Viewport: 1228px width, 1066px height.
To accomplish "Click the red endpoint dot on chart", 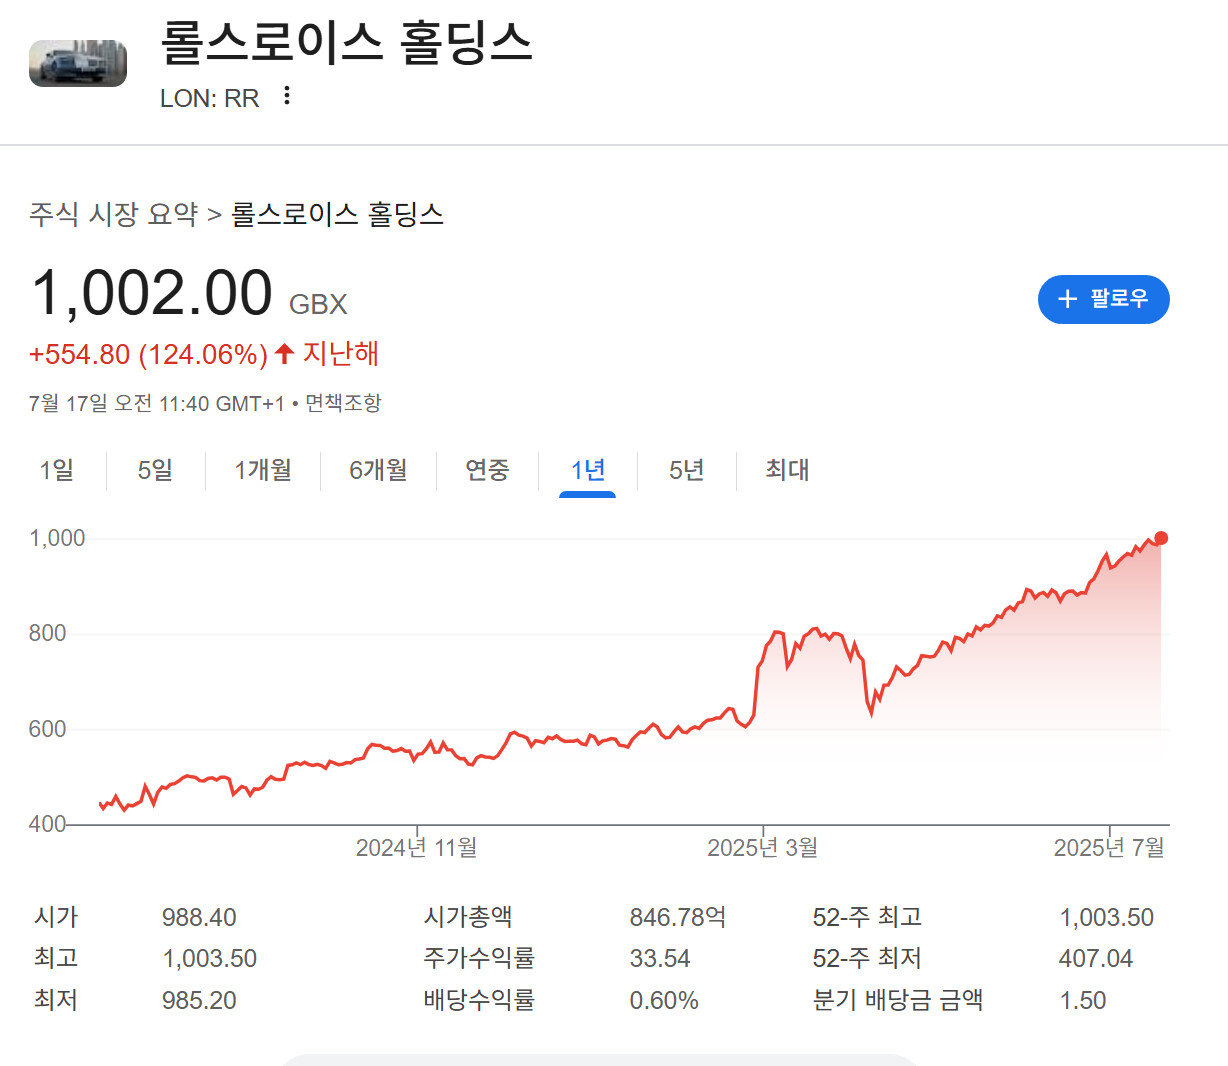I will [1160, 538].
